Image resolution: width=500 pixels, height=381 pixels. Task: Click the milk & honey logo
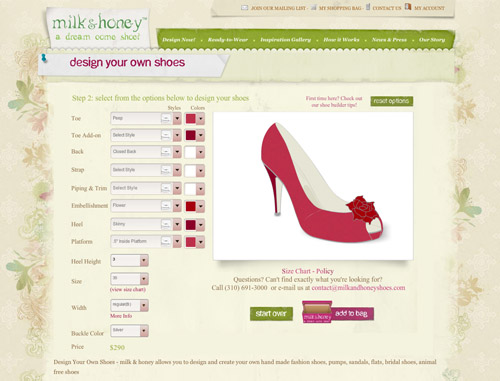coord(99,28)
